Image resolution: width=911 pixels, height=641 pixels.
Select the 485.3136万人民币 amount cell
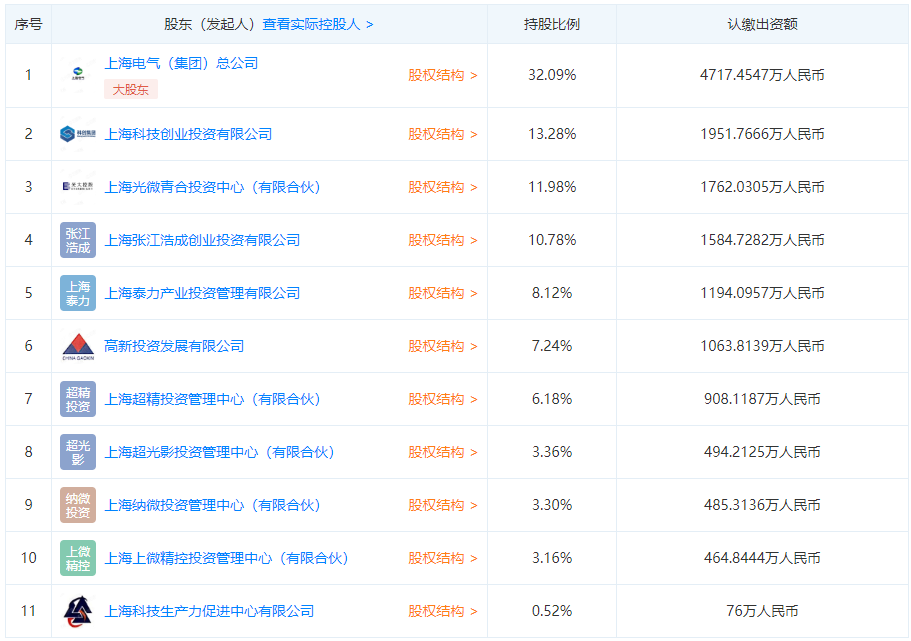point(762,505)
